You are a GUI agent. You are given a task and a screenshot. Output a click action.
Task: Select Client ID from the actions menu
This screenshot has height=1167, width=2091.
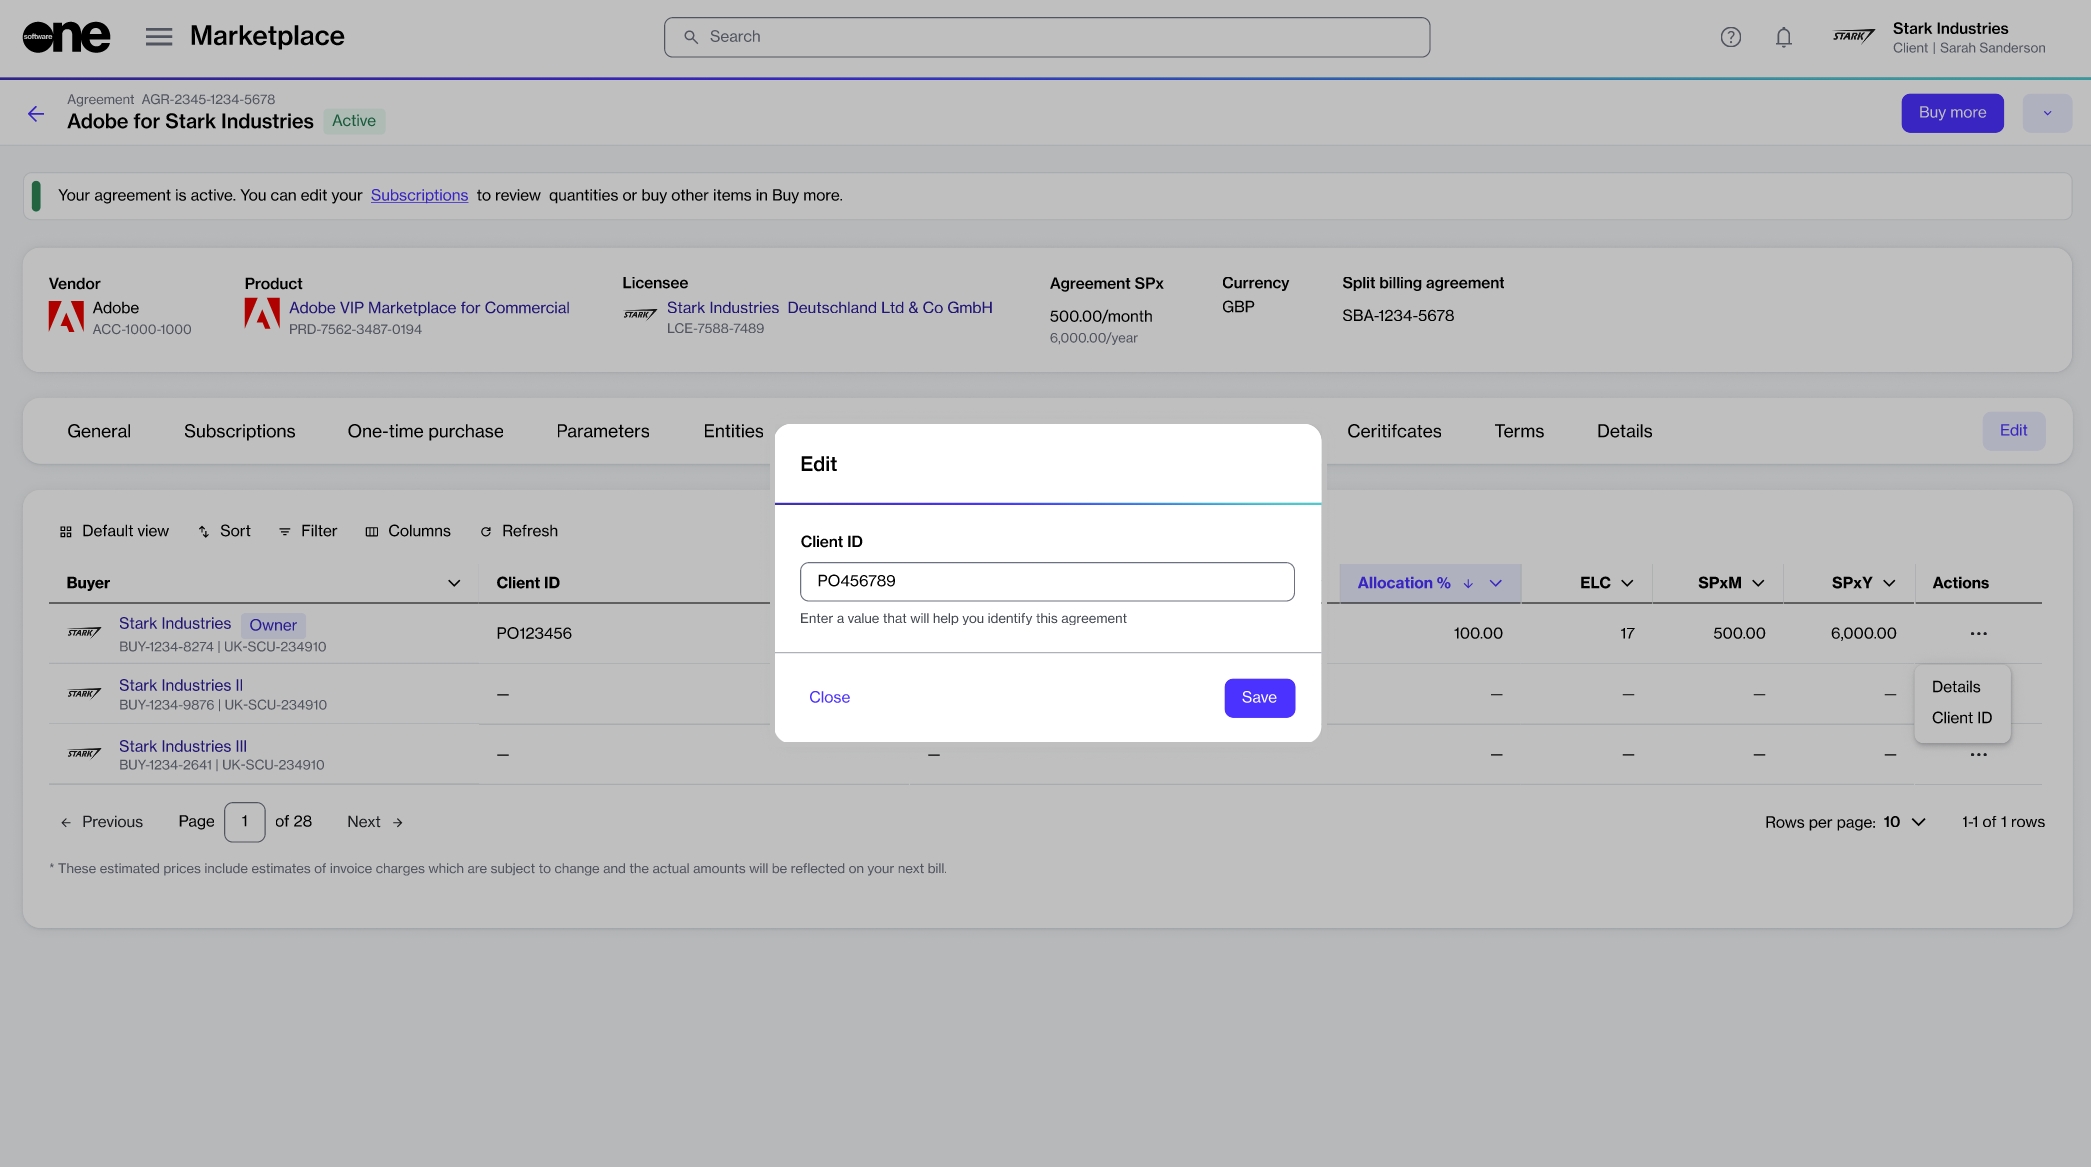(1961, 718)
